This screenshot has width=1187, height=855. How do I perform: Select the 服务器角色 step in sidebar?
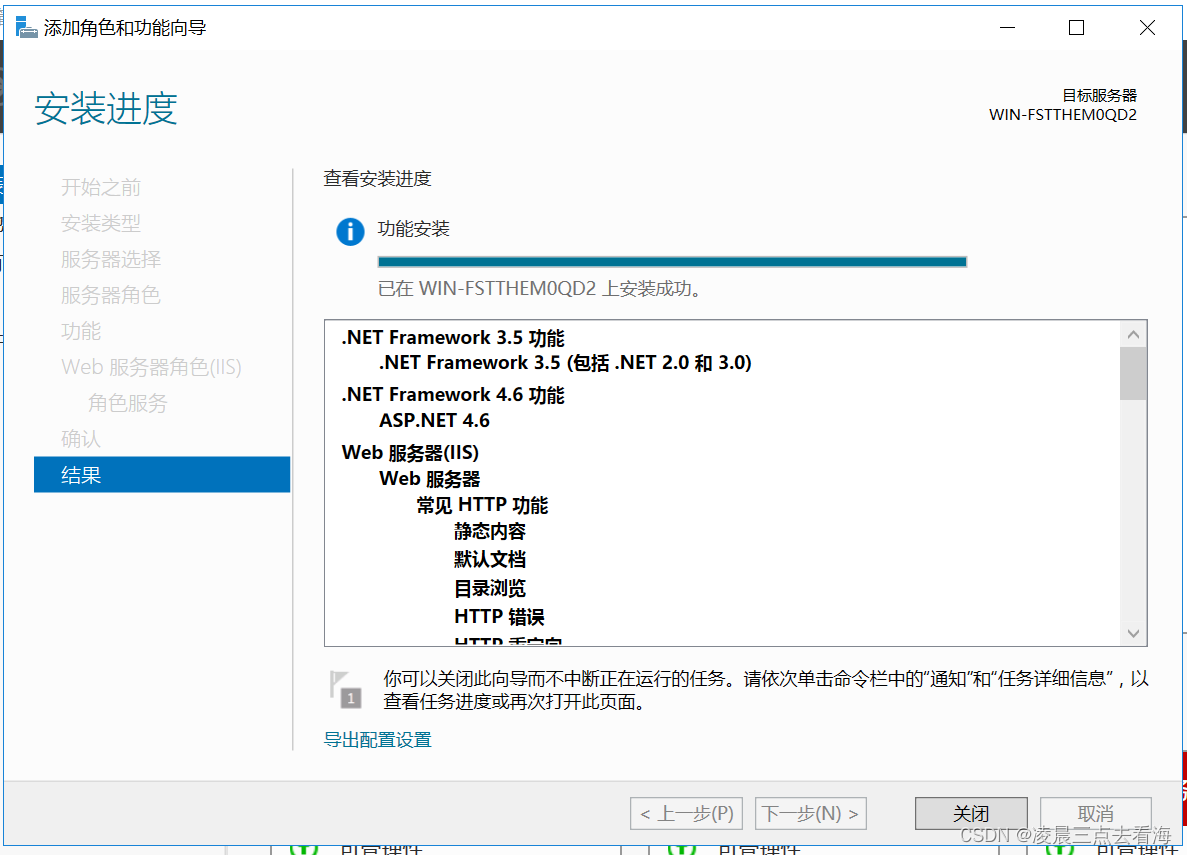pos(111,295)
